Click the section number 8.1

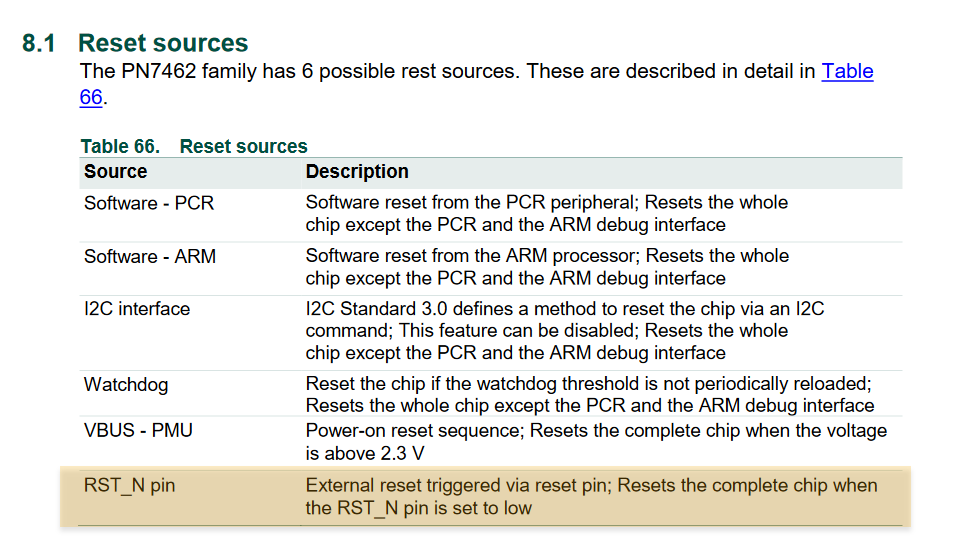tap(39, 44)
